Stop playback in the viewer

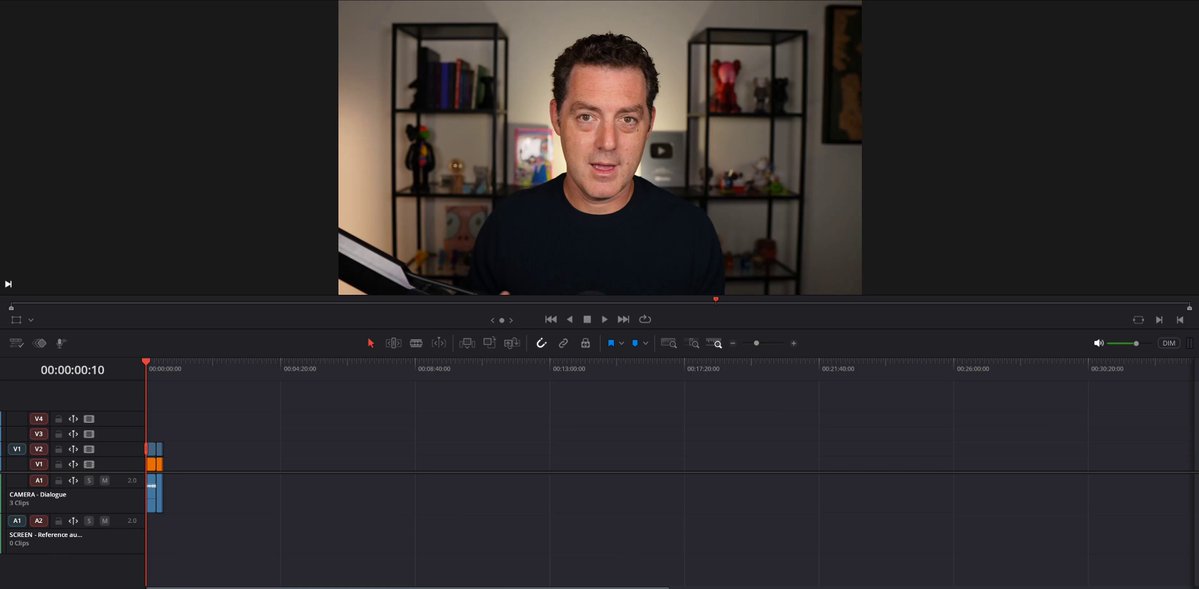click(x=587, y=319)
